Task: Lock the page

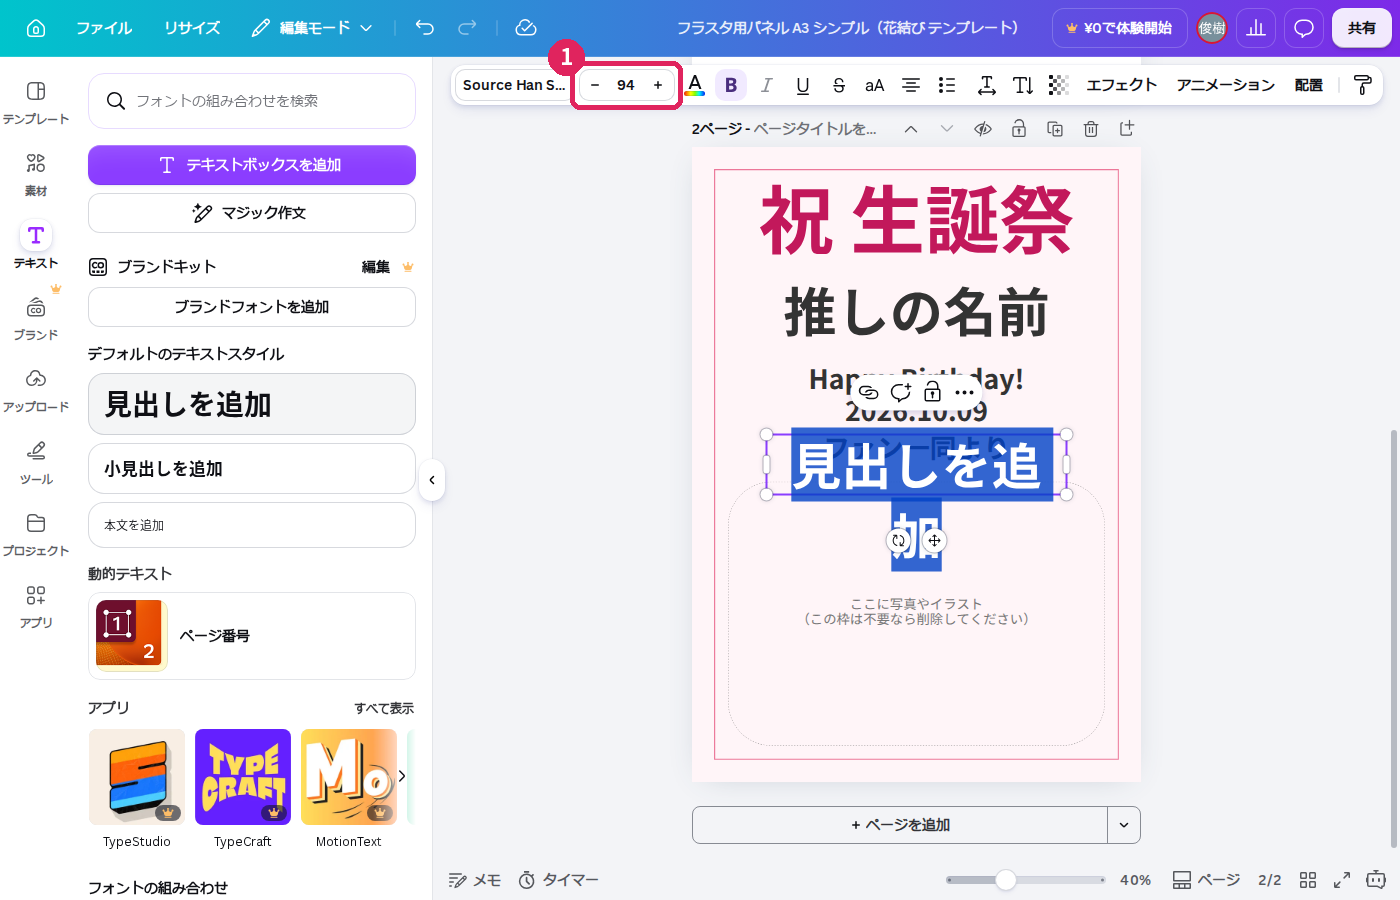Action: (1019, 129)
